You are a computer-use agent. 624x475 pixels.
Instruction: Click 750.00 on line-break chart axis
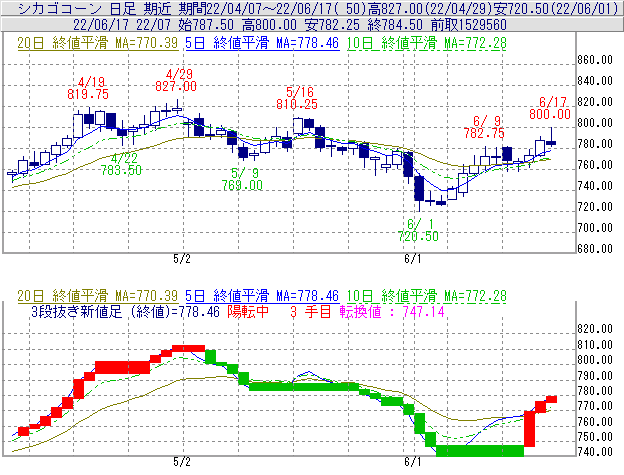pyautogui.click(x=595, y=437)
